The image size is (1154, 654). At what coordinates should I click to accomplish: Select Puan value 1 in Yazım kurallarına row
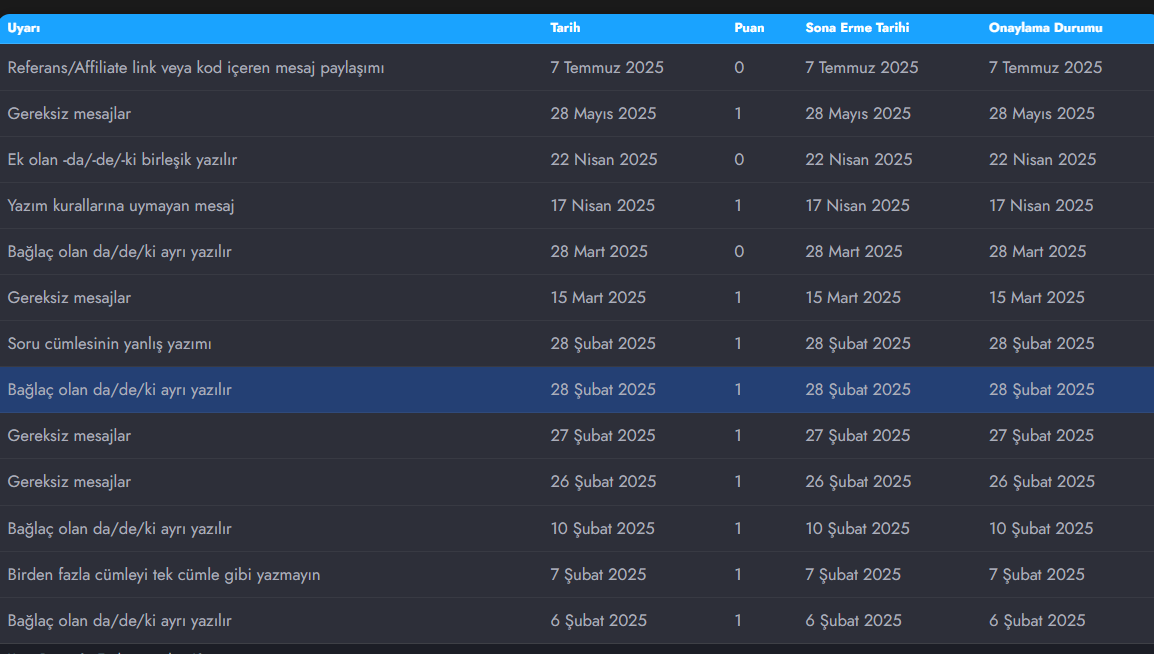click(x=738, y=206)
